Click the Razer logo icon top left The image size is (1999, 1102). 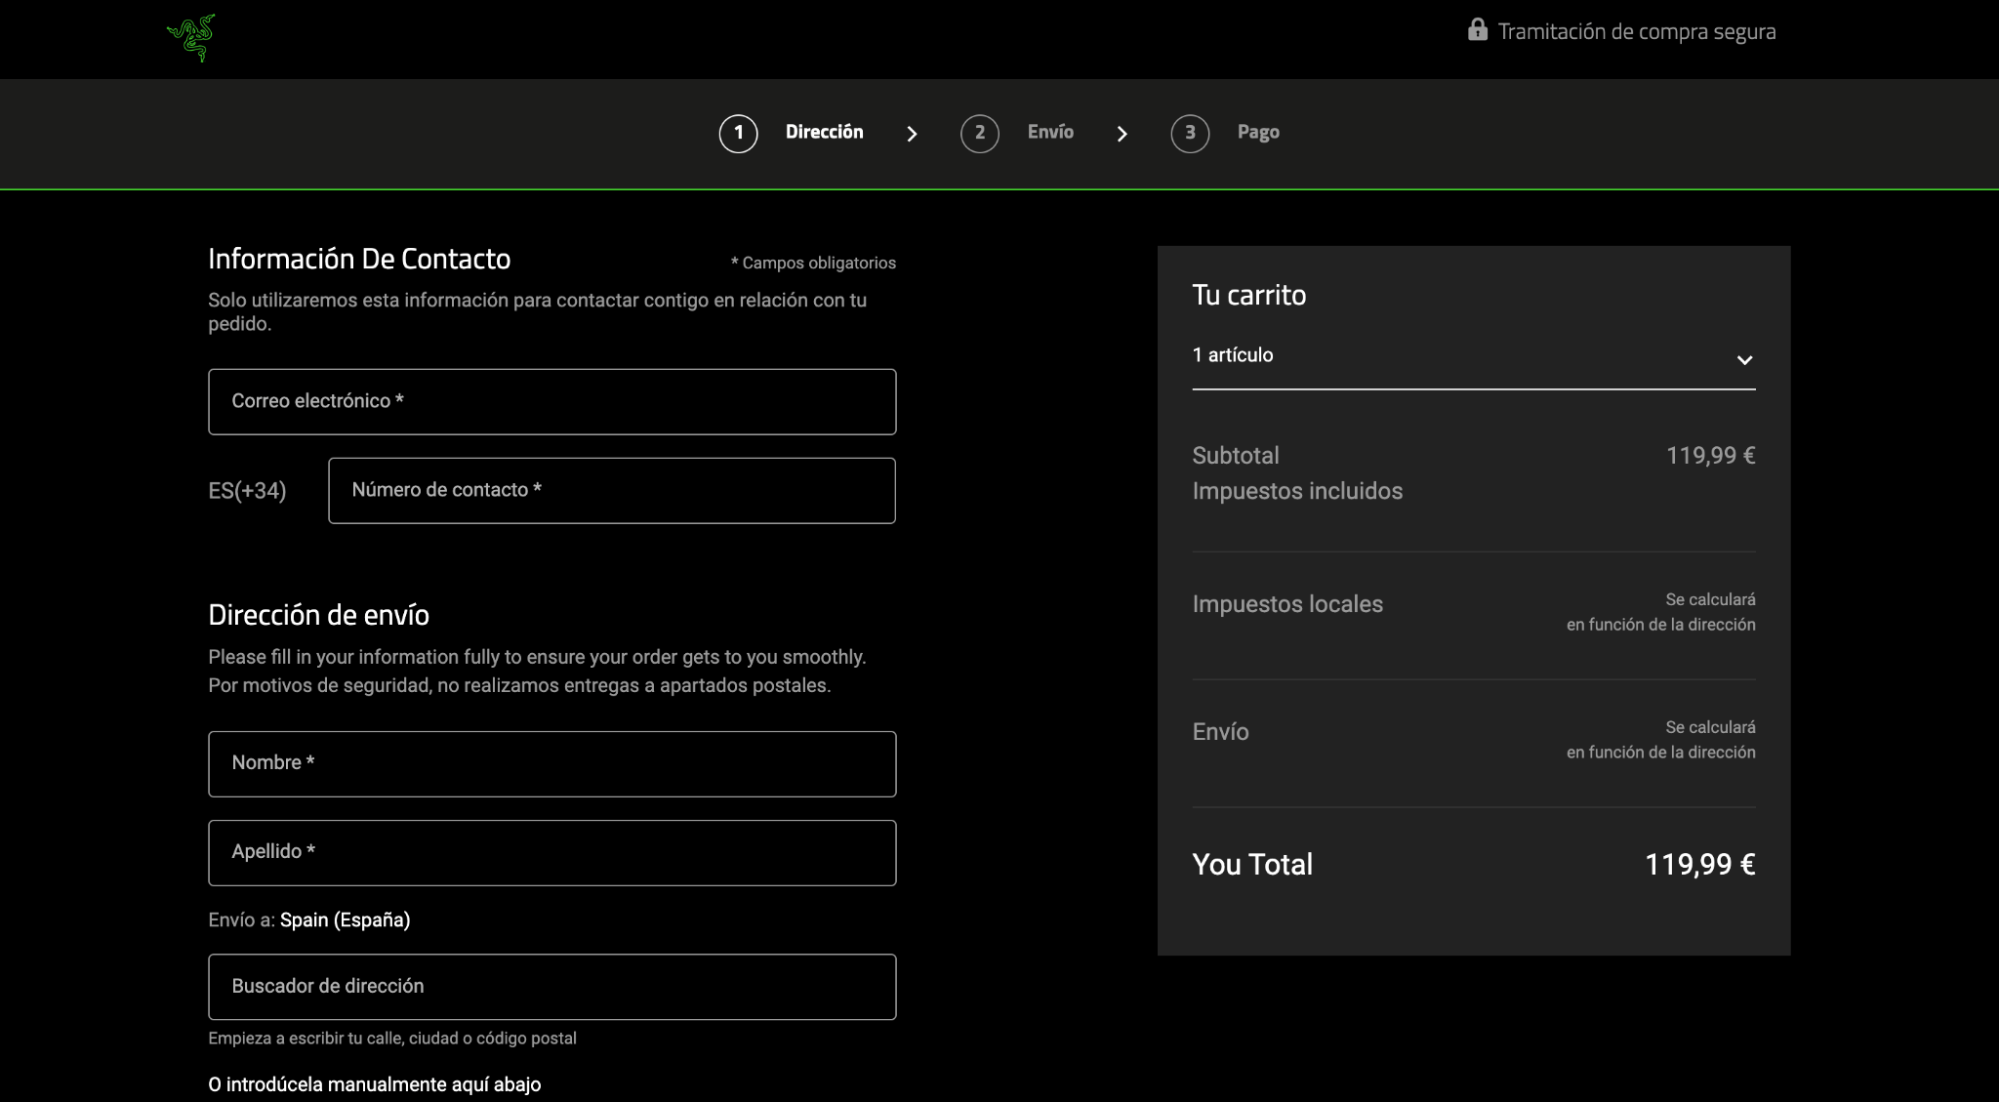[191, 37]
